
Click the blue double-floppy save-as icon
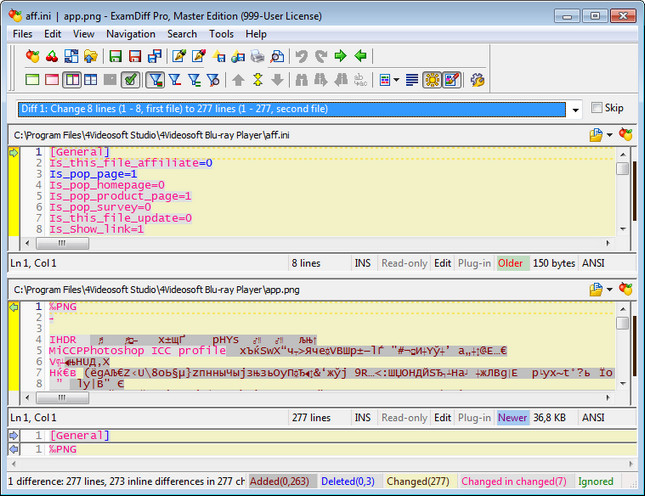click(x=155, y=56)
